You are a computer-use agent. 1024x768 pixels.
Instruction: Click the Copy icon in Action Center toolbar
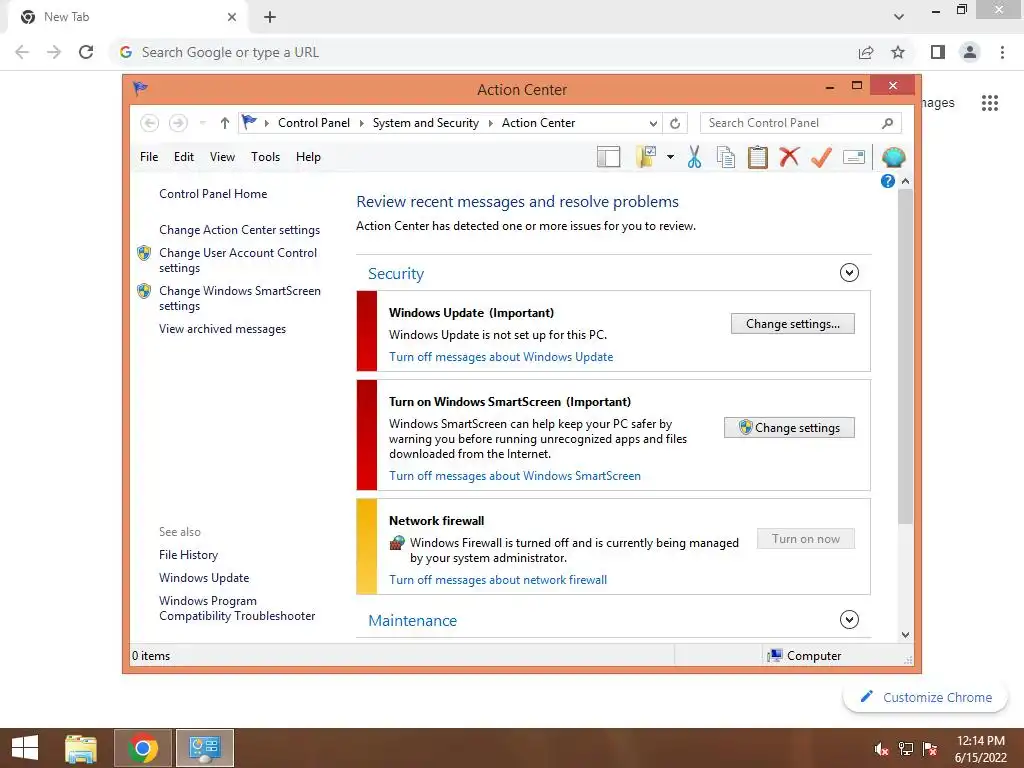pos(726,157)
